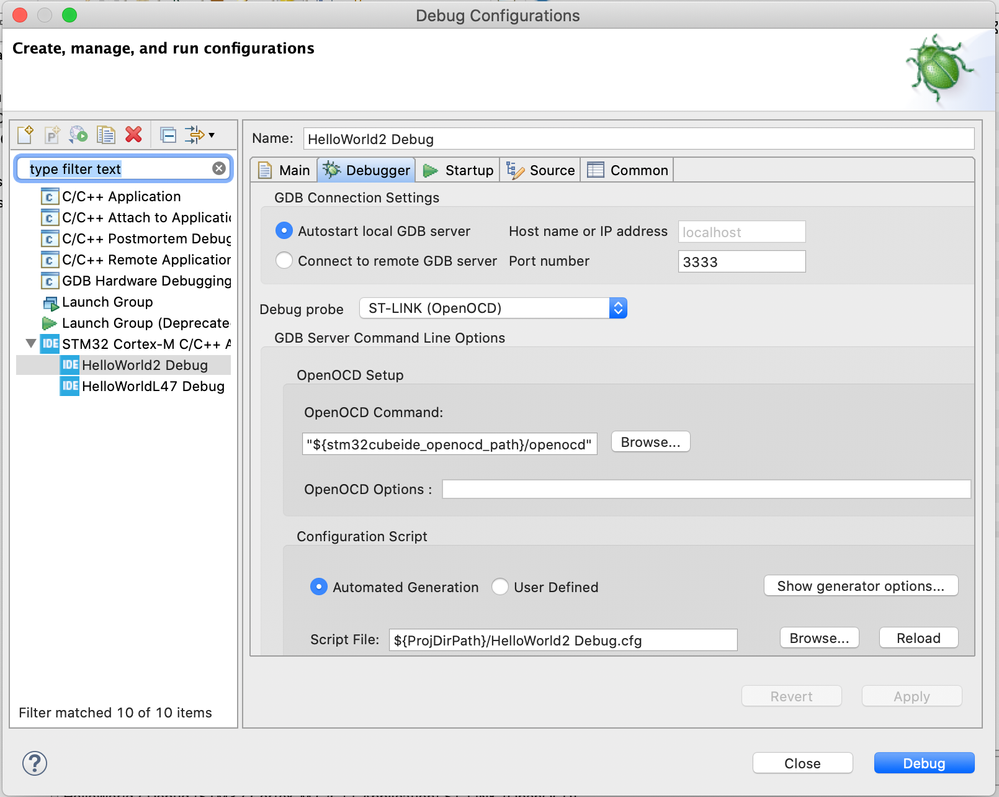This screenshot has height=797, width=999.
Task: Select the C/C++ Postmortem Debugger type
Action: (x=135, y=239)
